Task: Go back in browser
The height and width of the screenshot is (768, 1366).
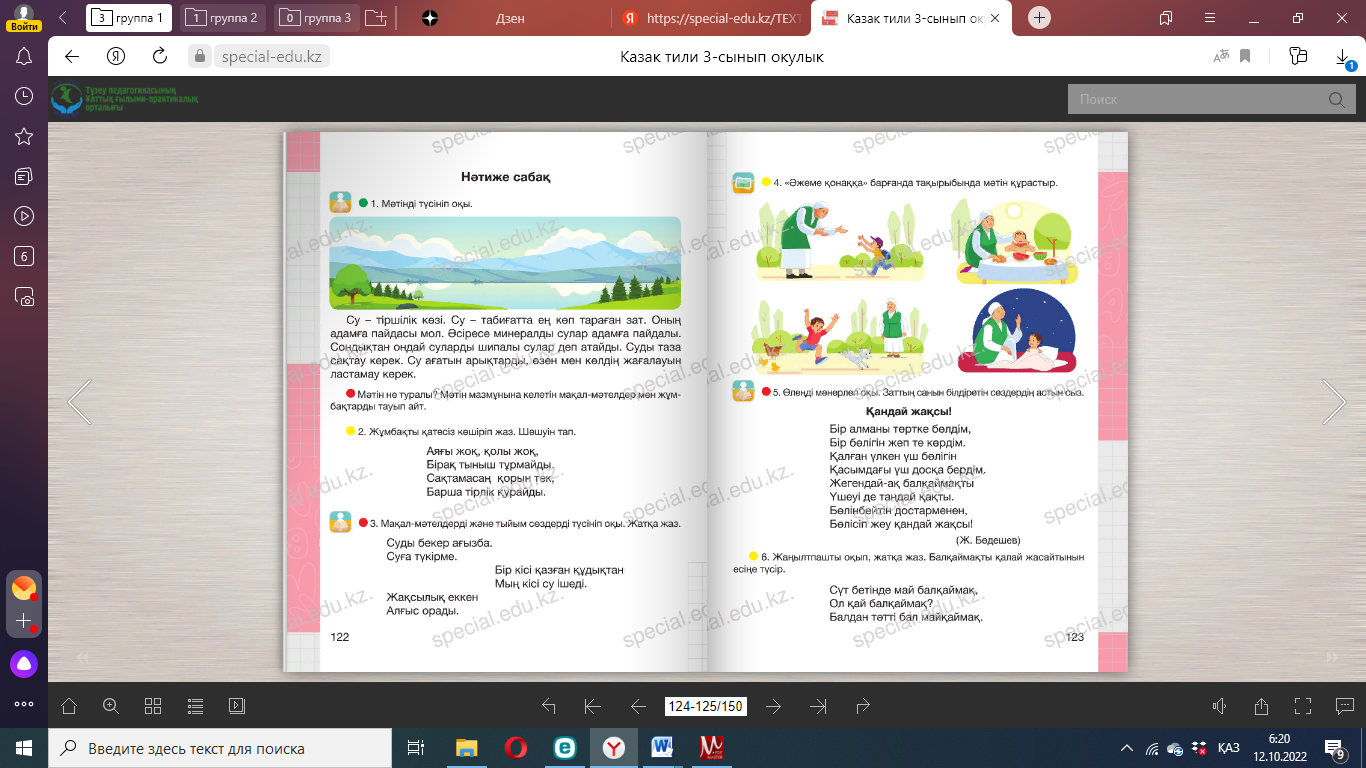Action: (x=72, y=56)
